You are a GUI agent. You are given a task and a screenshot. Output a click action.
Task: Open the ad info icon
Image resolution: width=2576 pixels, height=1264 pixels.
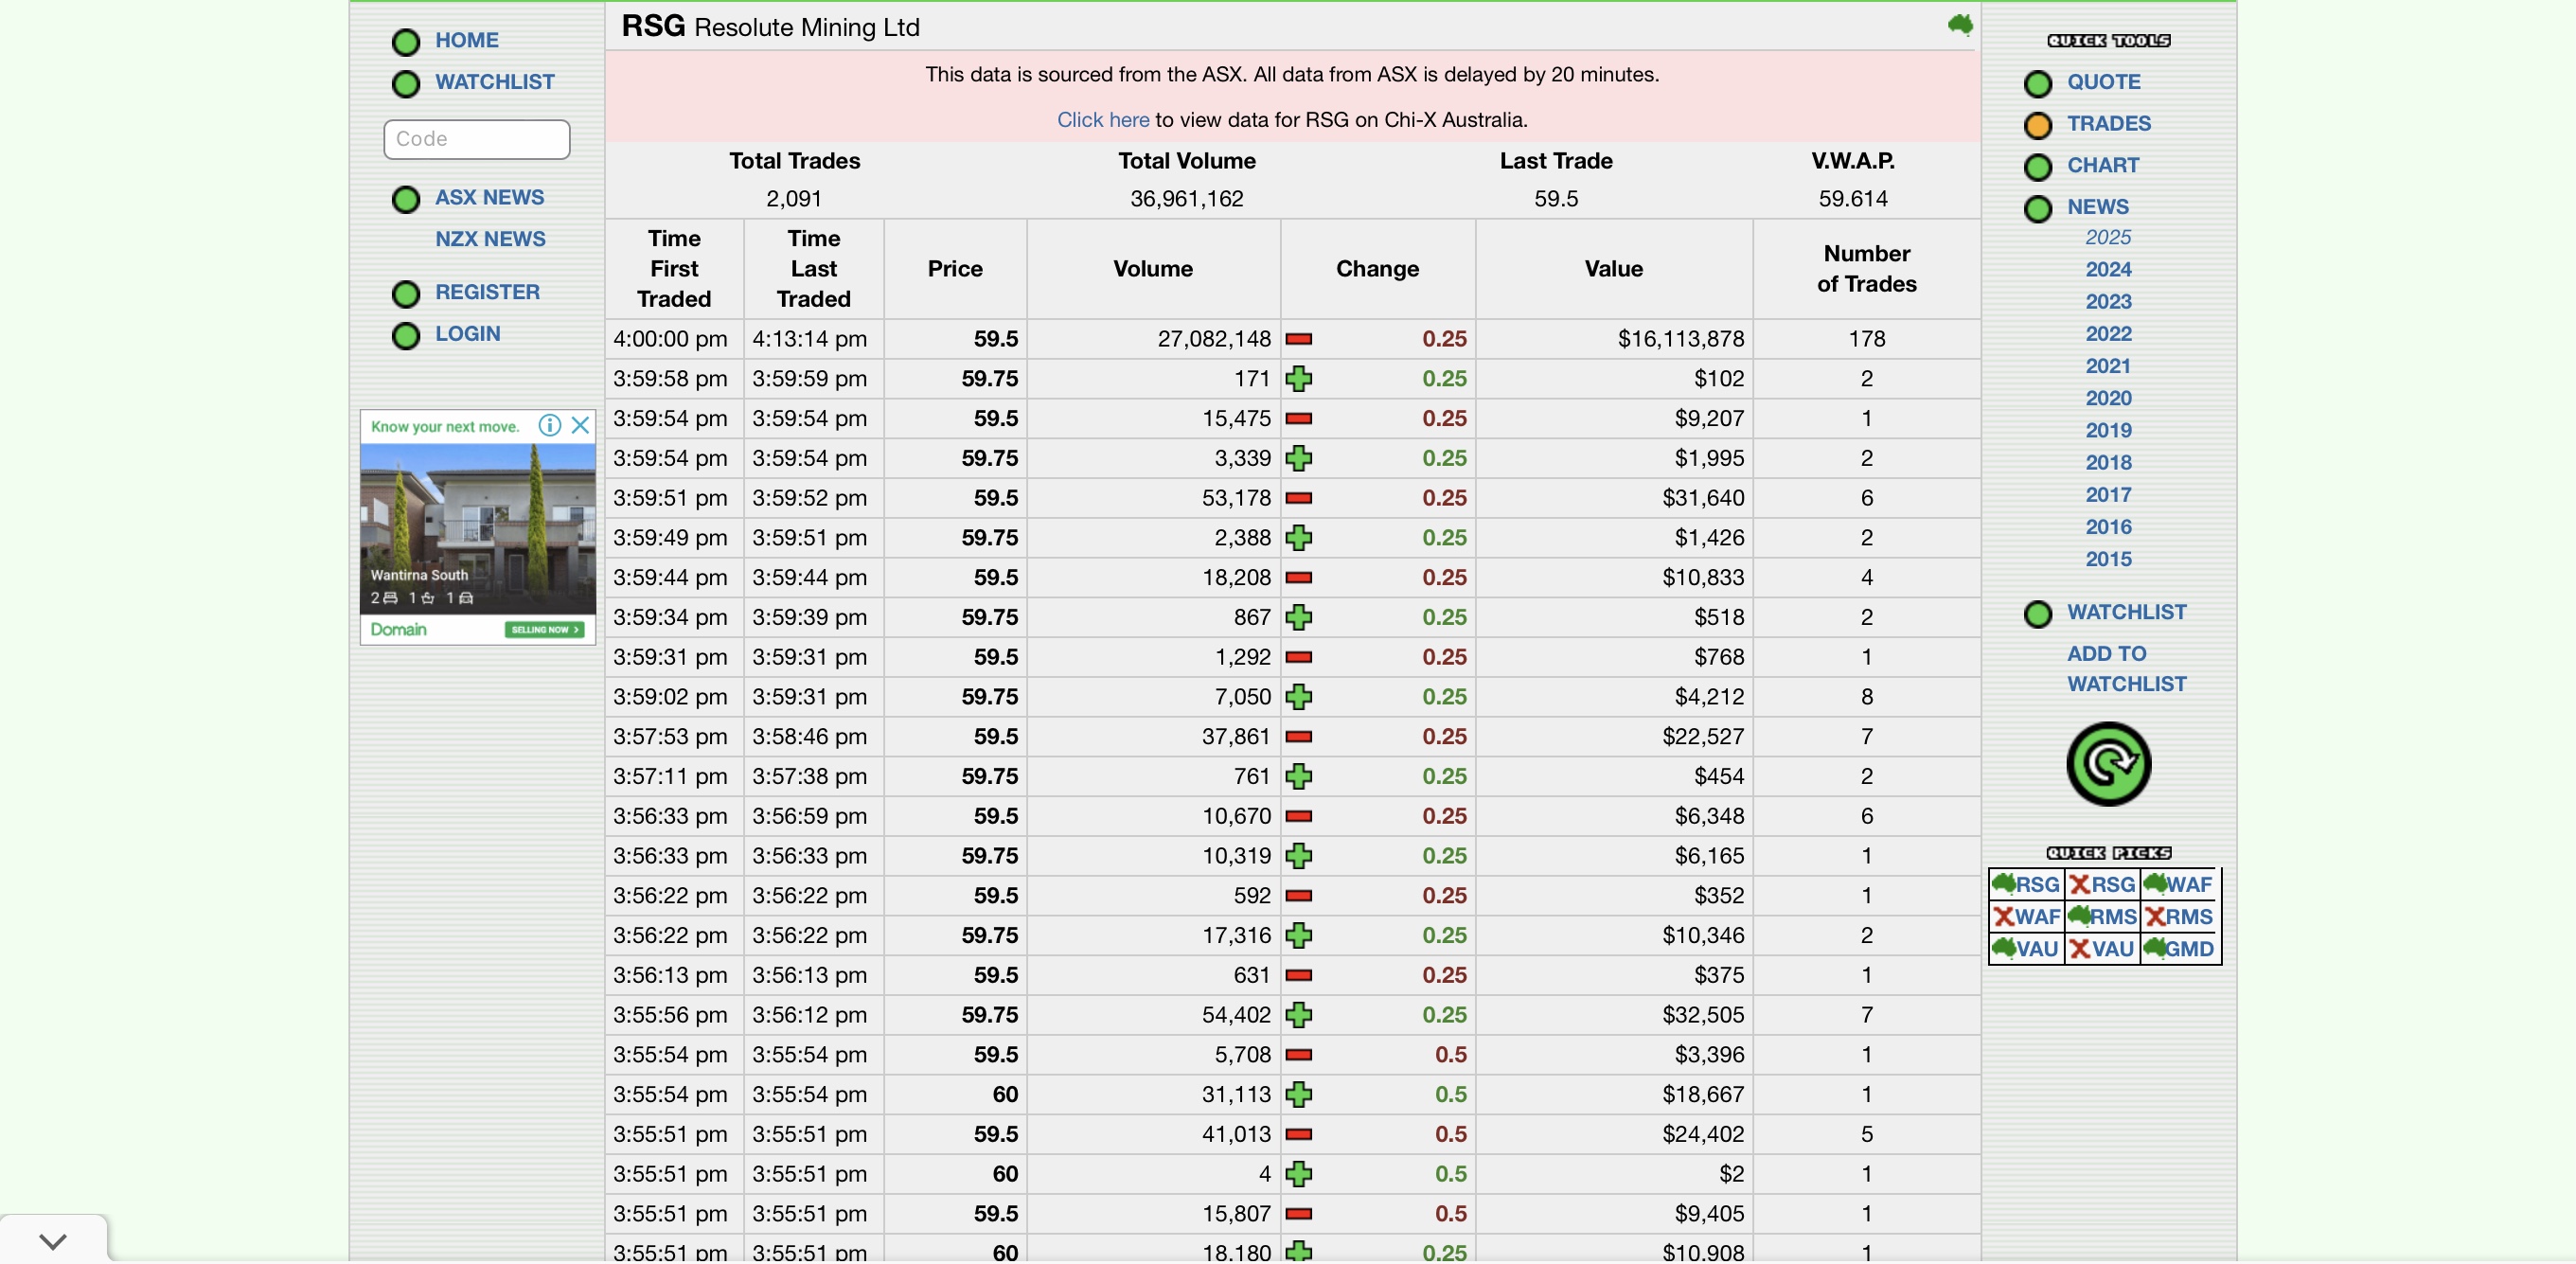click(550, 425)
